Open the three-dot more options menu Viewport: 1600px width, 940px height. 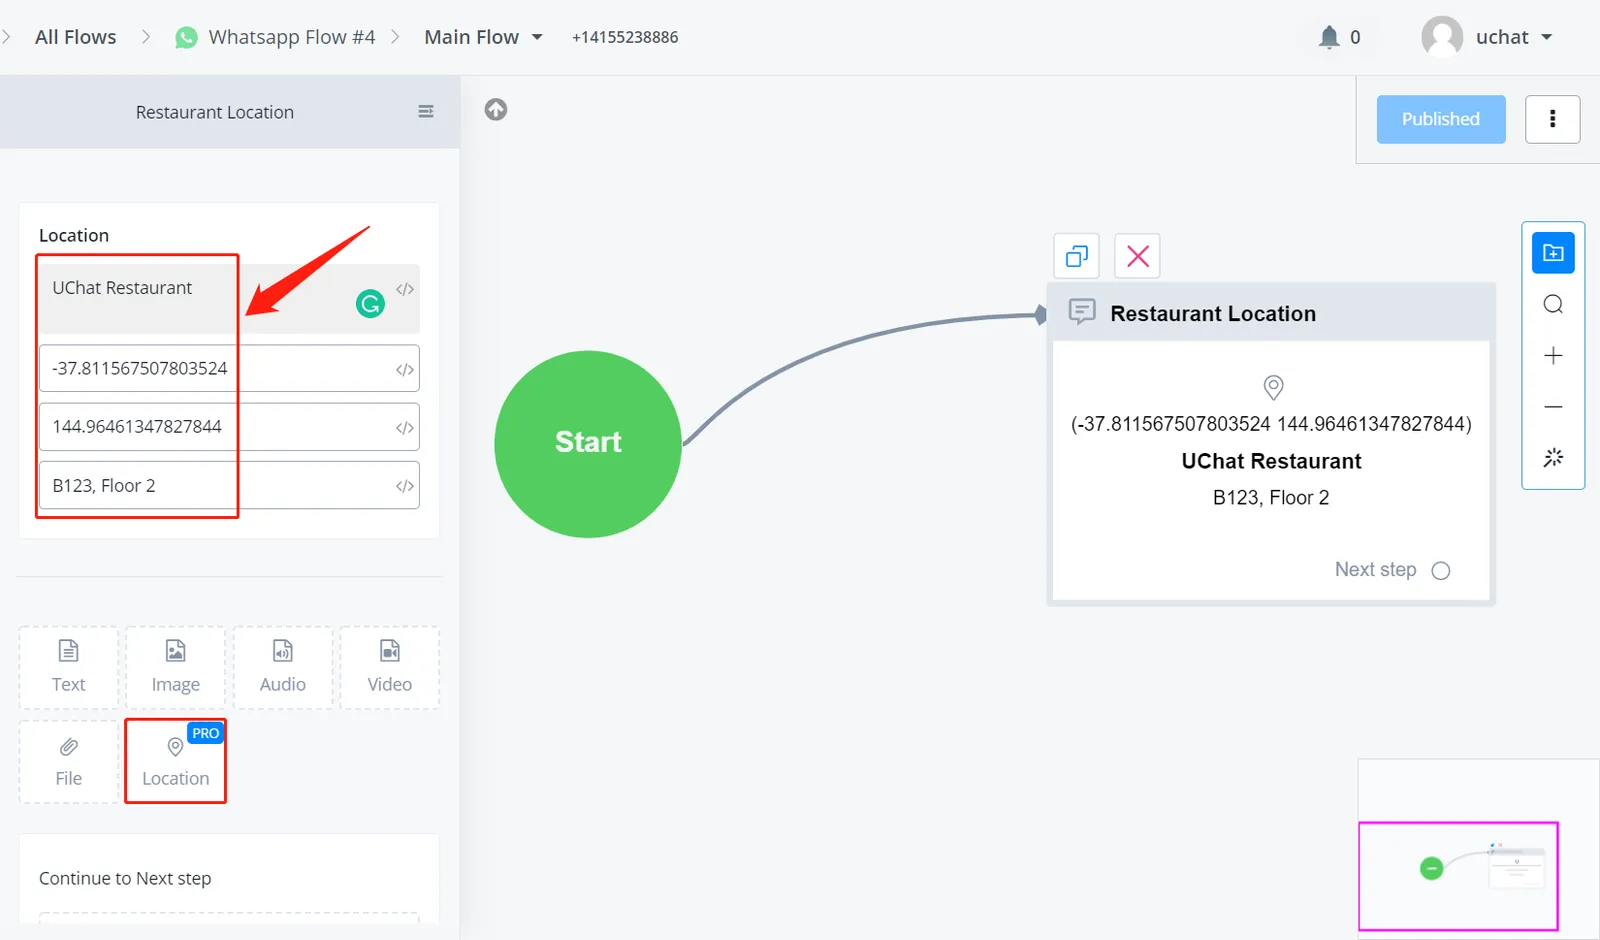point(1553,119)
